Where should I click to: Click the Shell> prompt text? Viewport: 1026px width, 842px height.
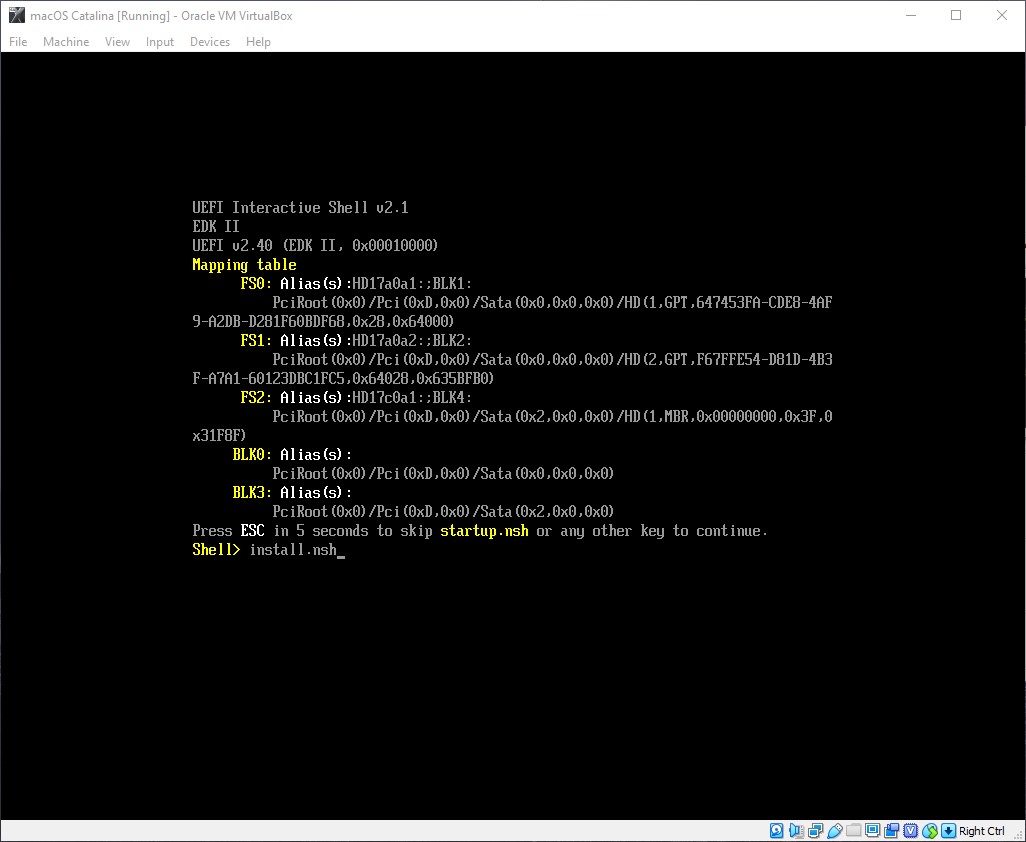tap(217, 550)
